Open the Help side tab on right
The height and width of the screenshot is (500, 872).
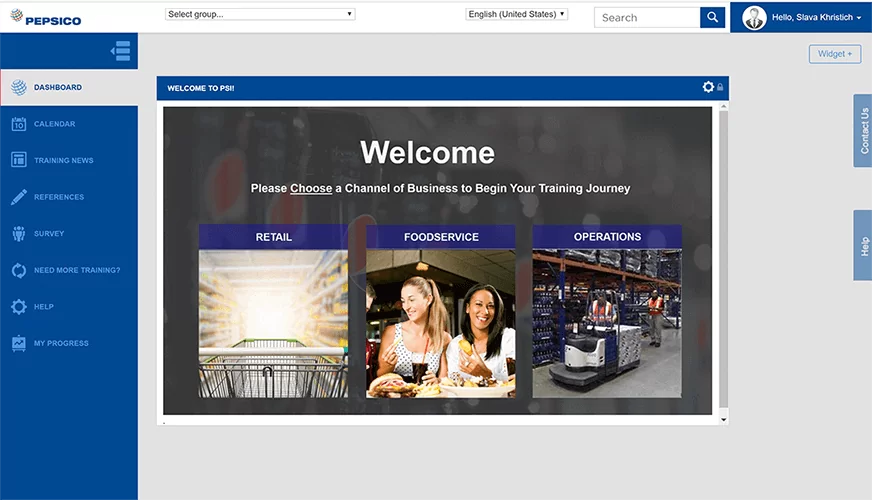(x=863, y=245)
